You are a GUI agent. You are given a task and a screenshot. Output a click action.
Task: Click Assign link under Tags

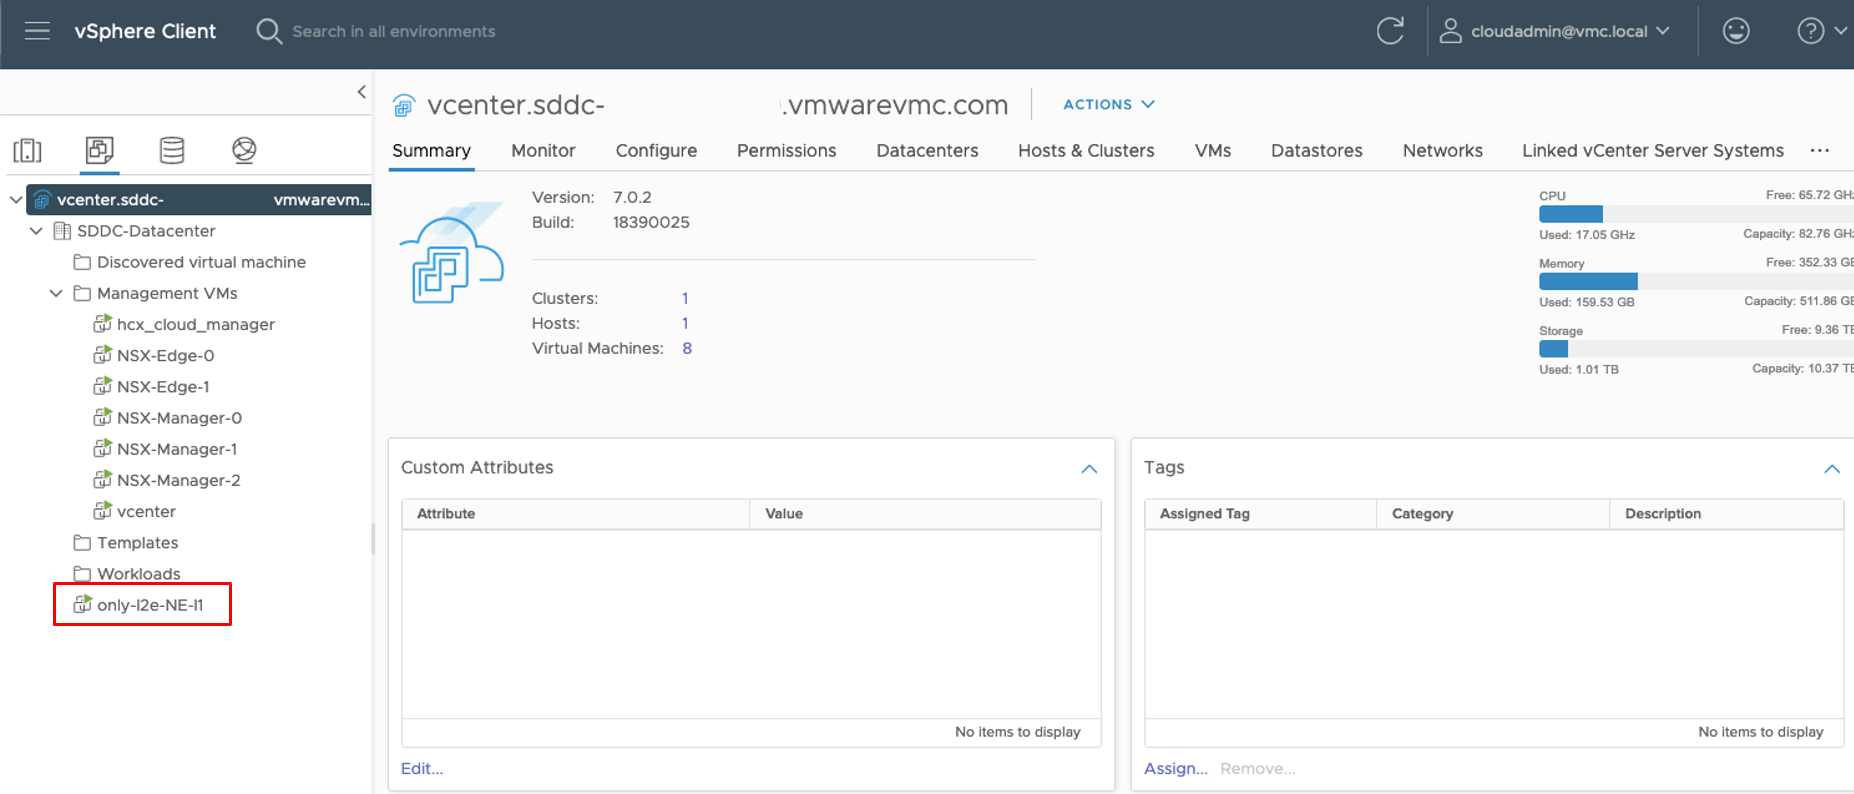1175,768
